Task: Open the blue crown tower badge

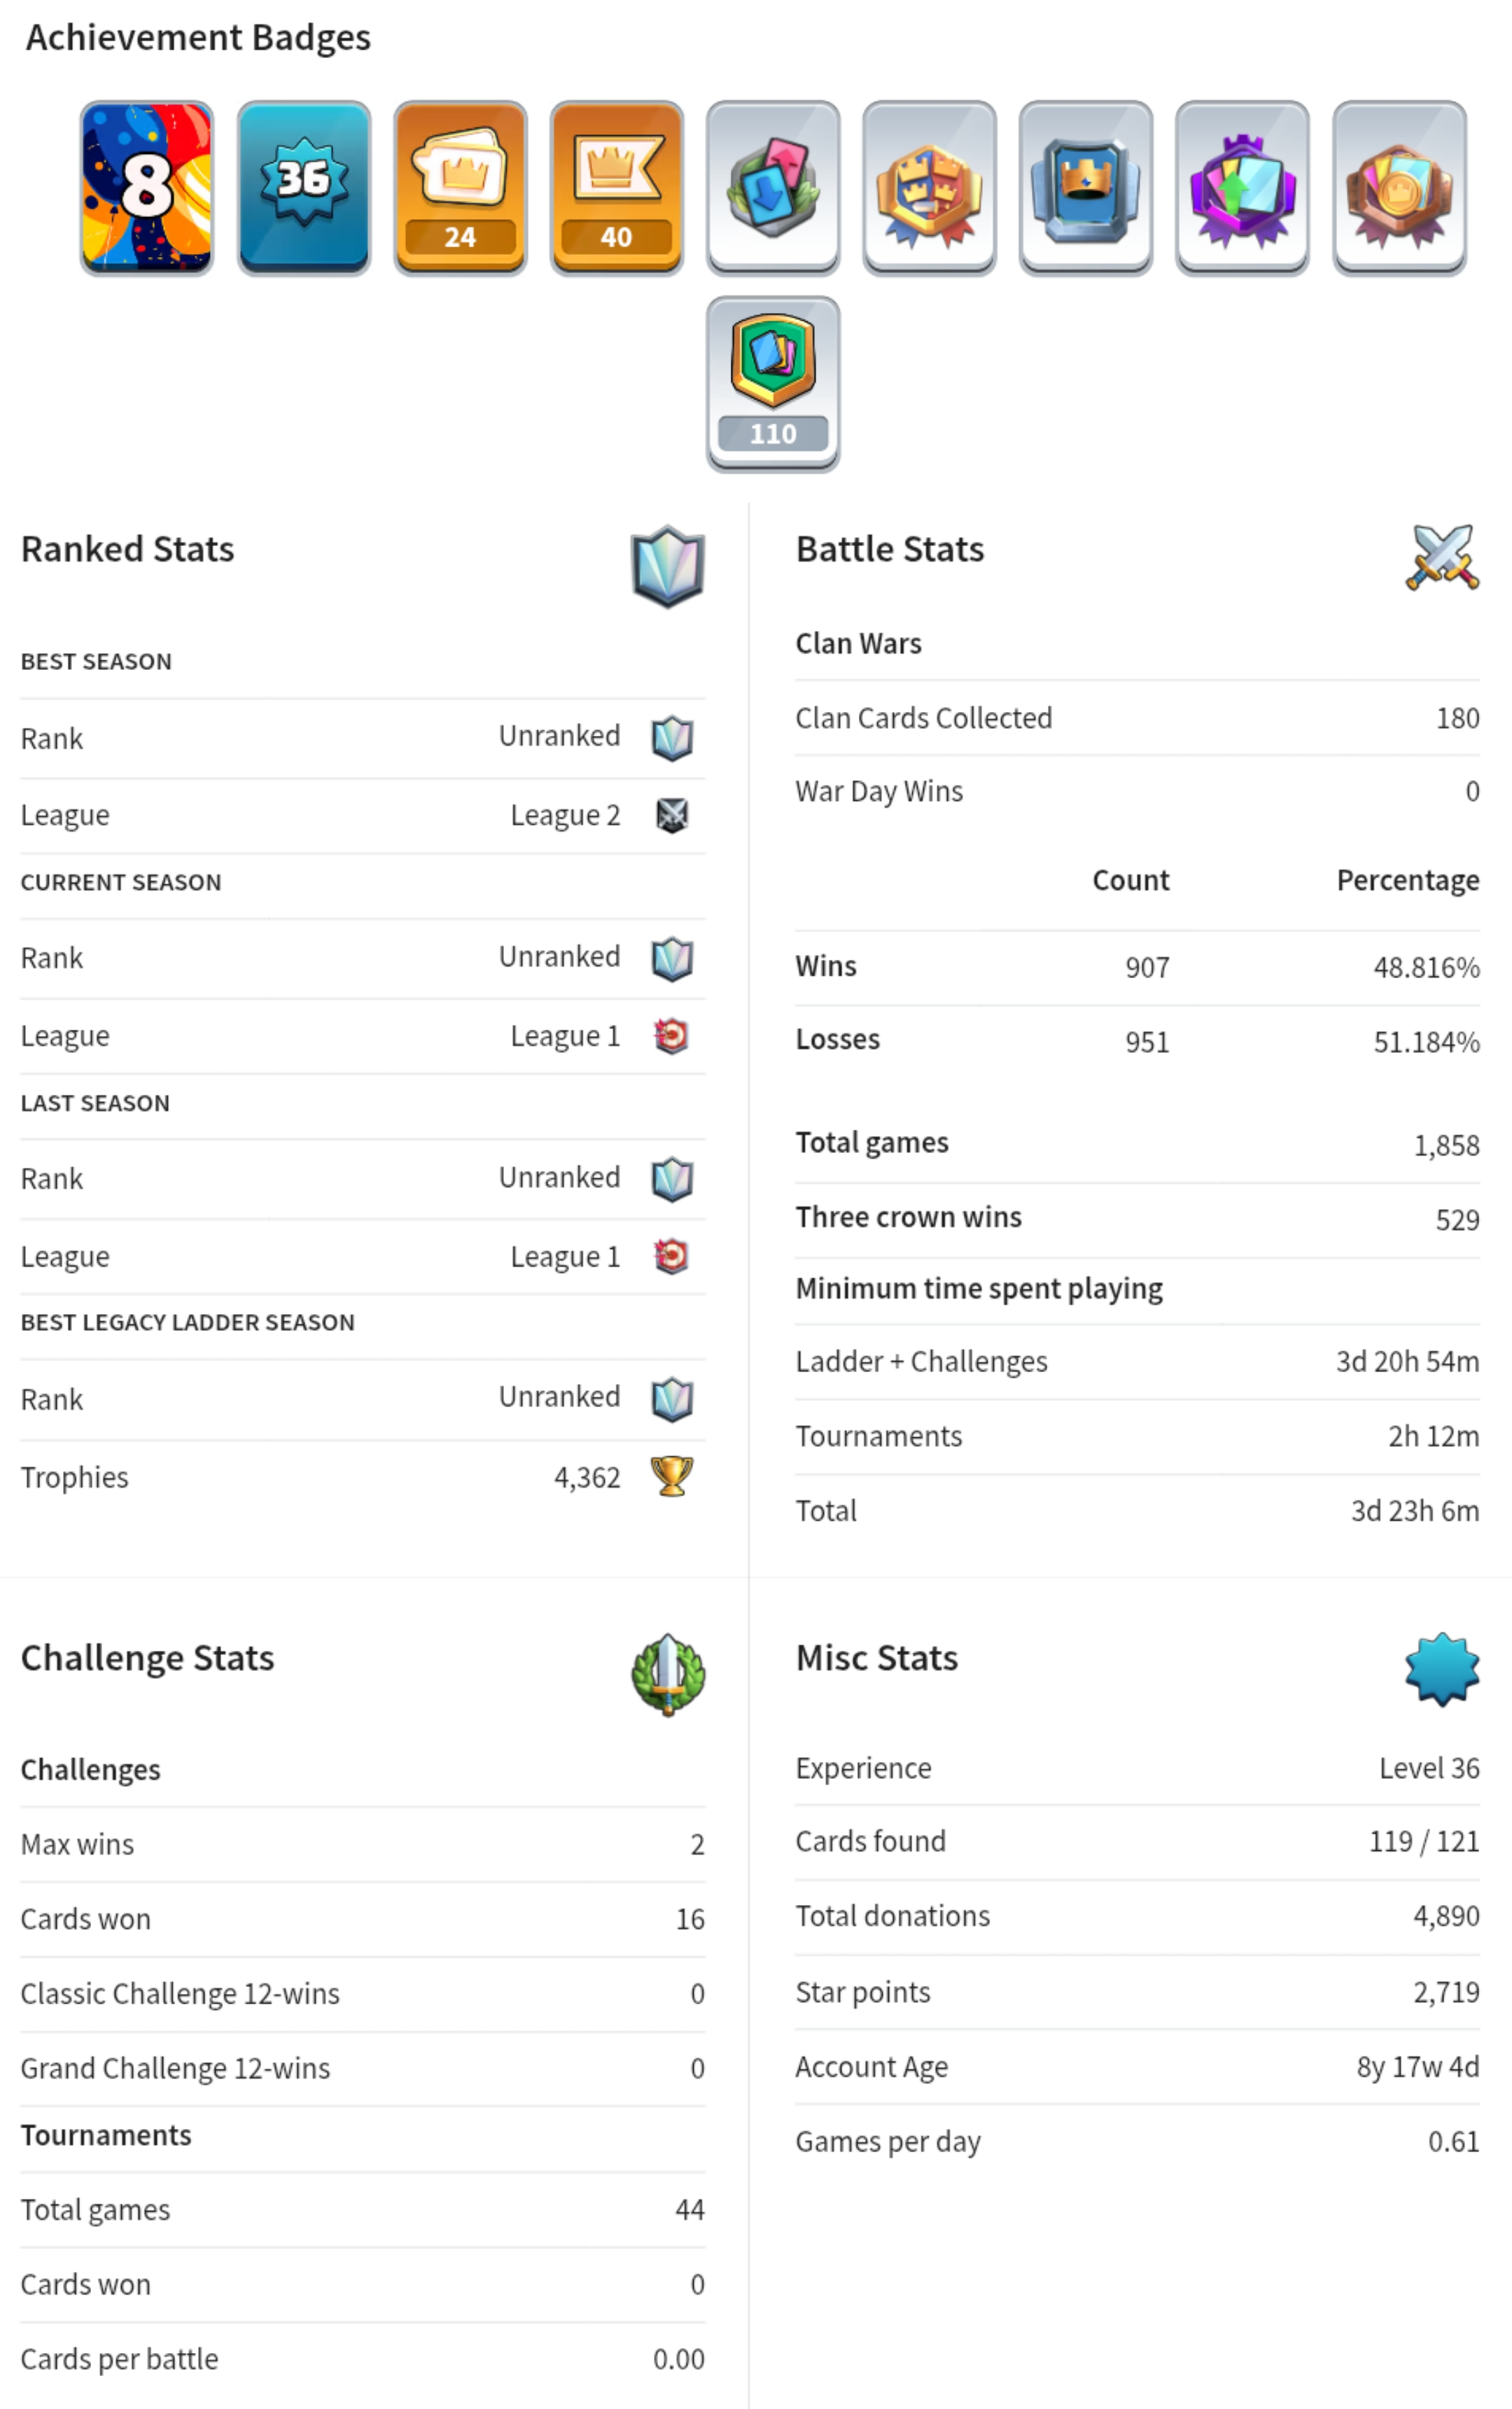Action: (1086, 187)
